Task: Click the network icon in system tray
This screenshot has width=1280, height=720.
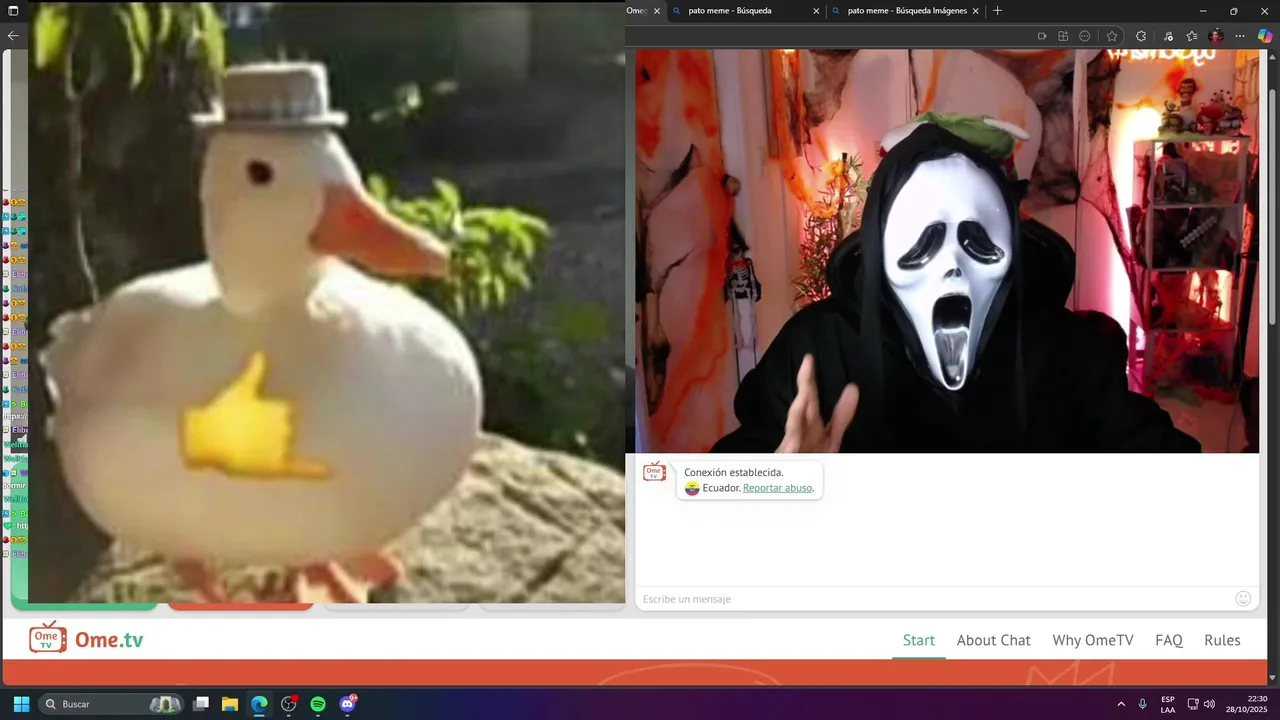Action: (x=1193, y=704)
